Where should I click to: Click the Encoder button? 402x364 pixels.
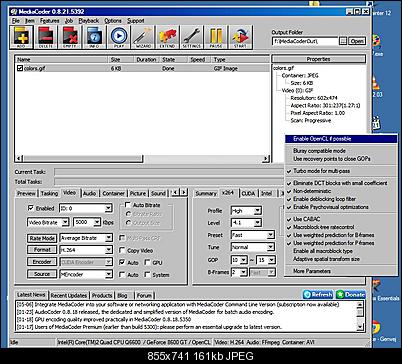coord(42,262)
